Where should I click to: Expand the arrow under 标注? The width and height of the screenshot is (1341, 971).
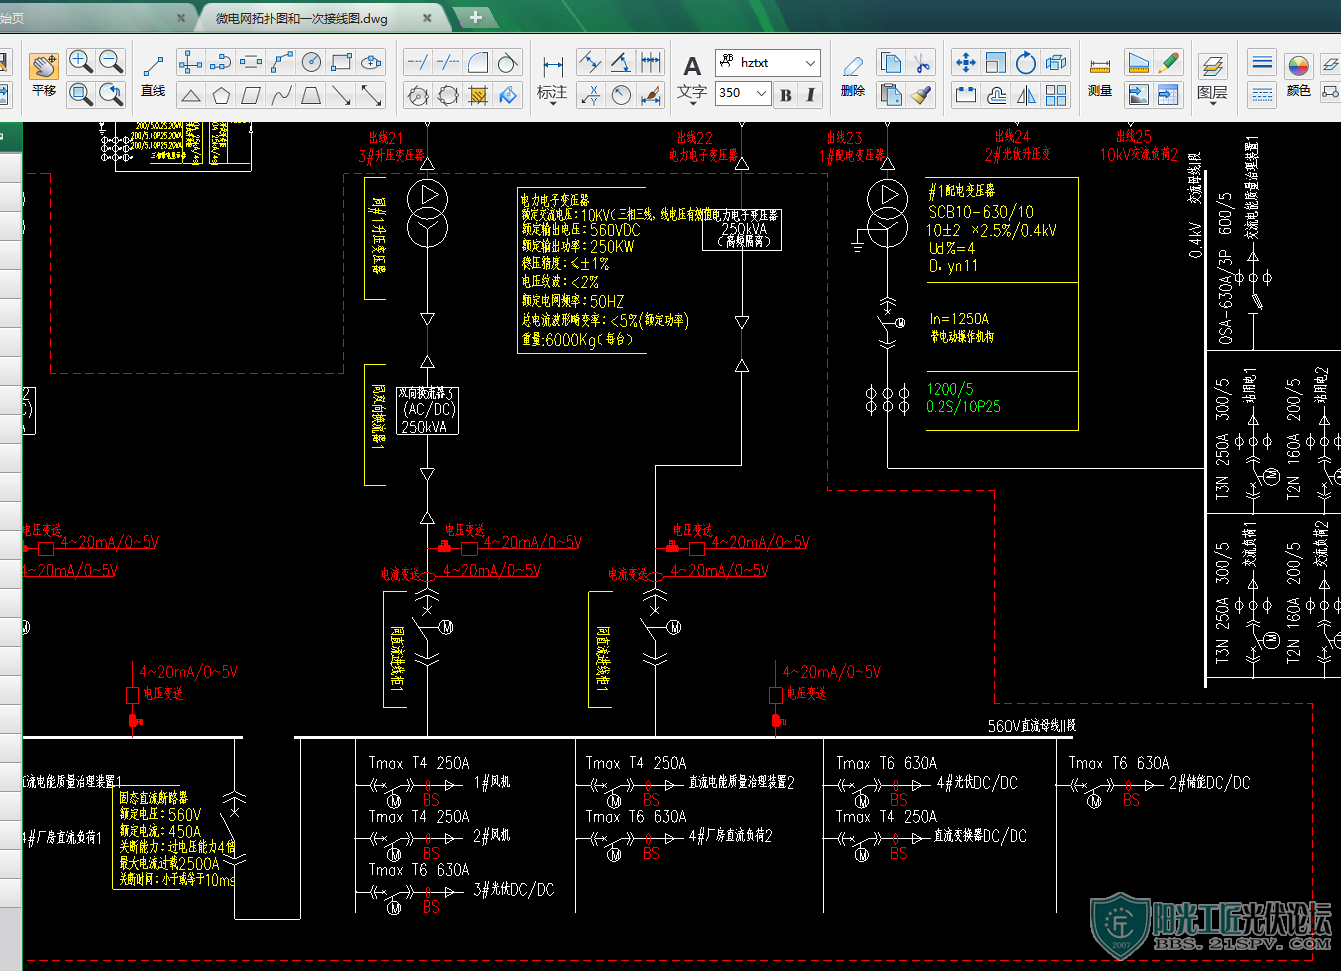(x=553, y=104)
